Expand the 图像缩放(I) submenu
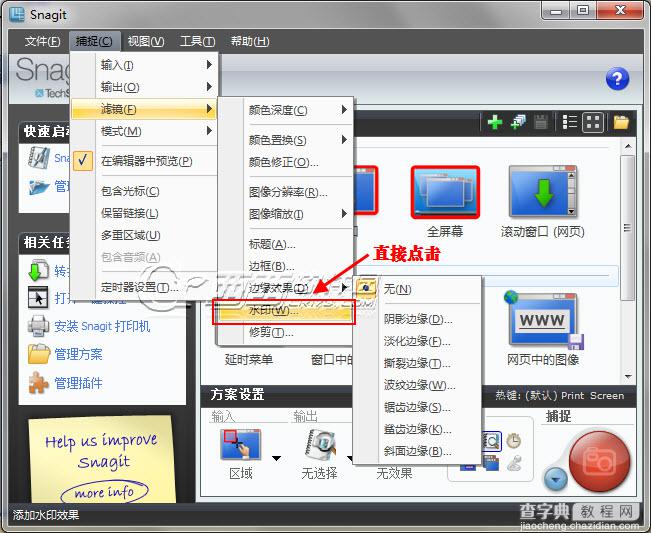Viewport: 651px width, 533px height. click(286, 214)
